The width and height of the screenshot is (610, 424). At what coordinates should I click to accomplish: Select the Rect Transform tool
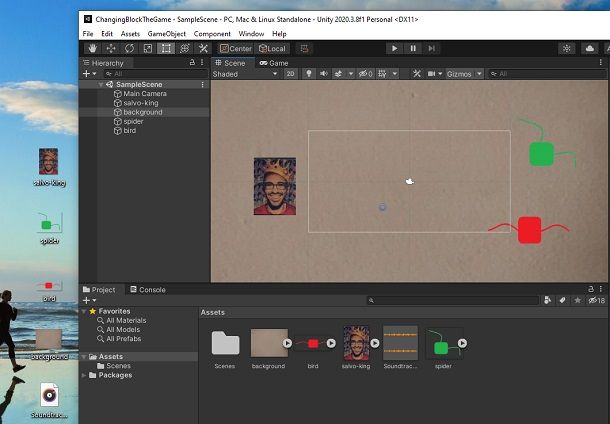tap(166, 49)
